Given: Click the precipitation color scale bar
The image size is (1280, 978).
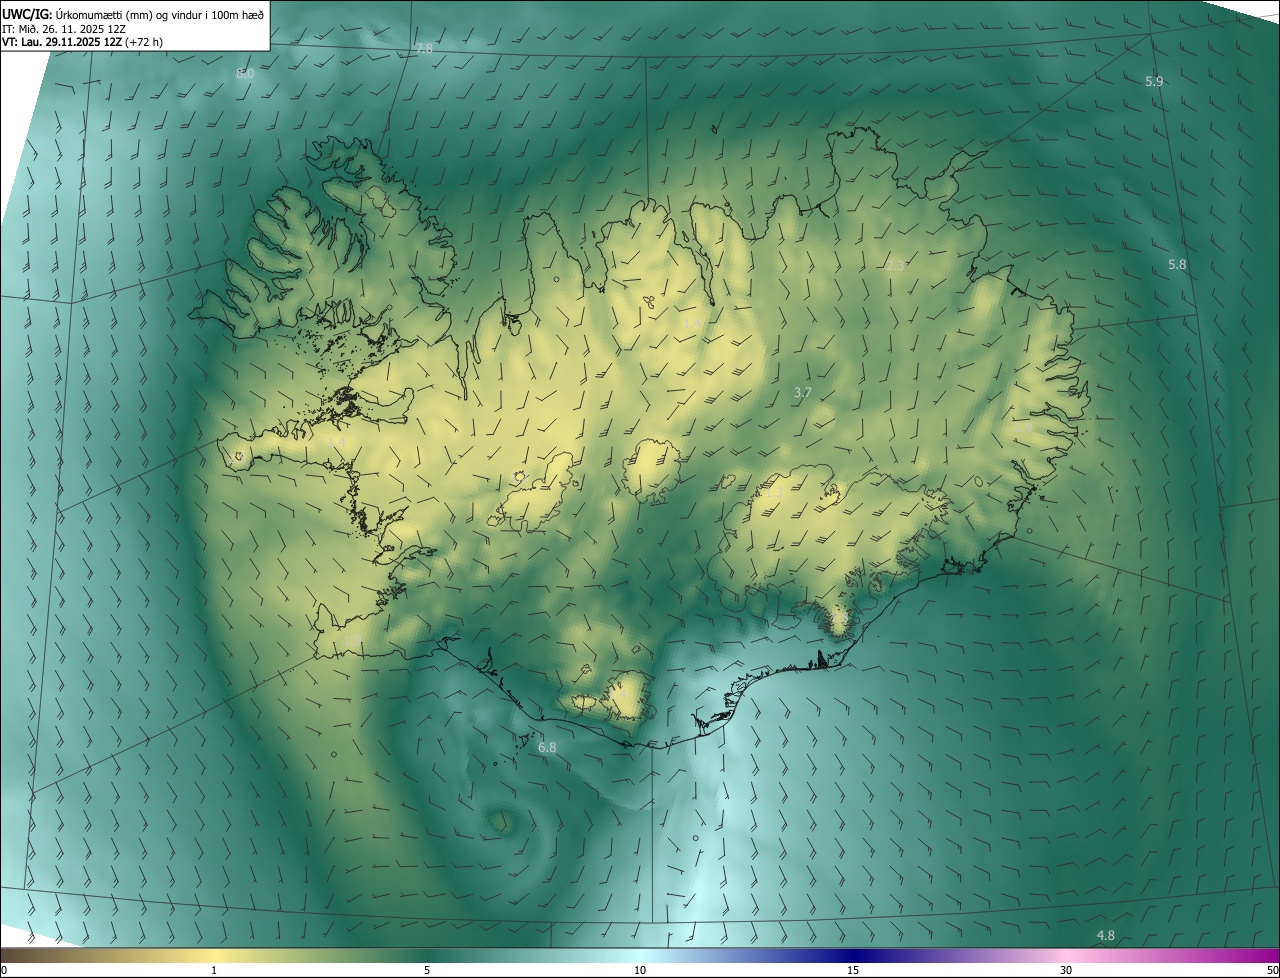Looking at the screenshot, I should 640,955.
